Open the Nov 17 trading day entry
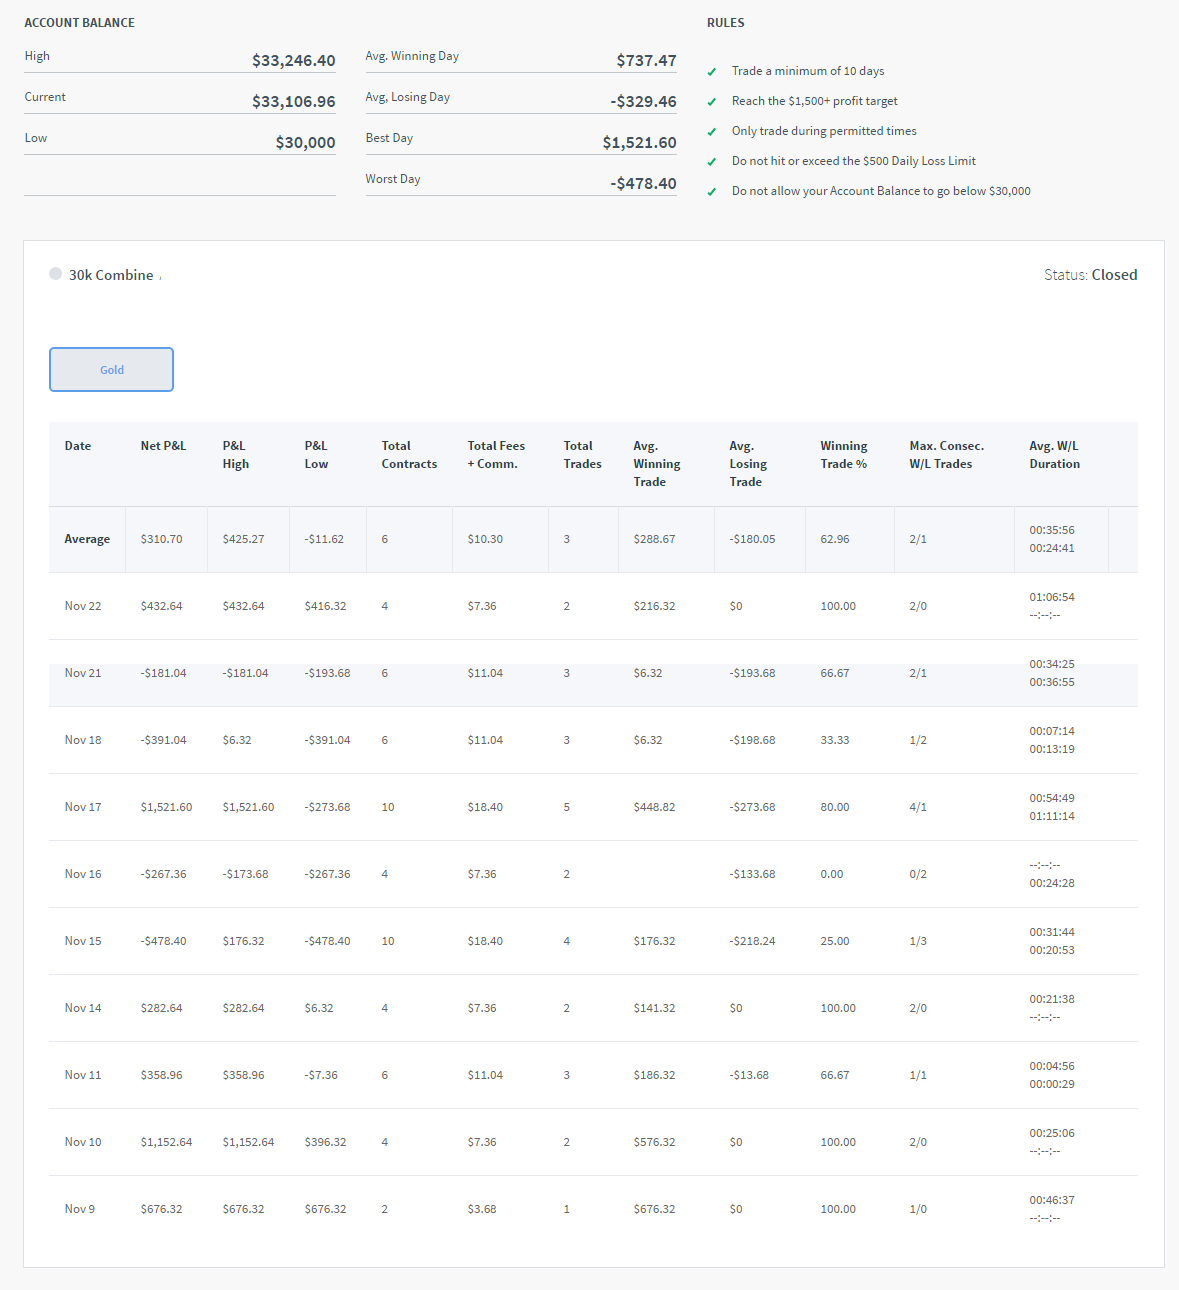 [82, 807]
